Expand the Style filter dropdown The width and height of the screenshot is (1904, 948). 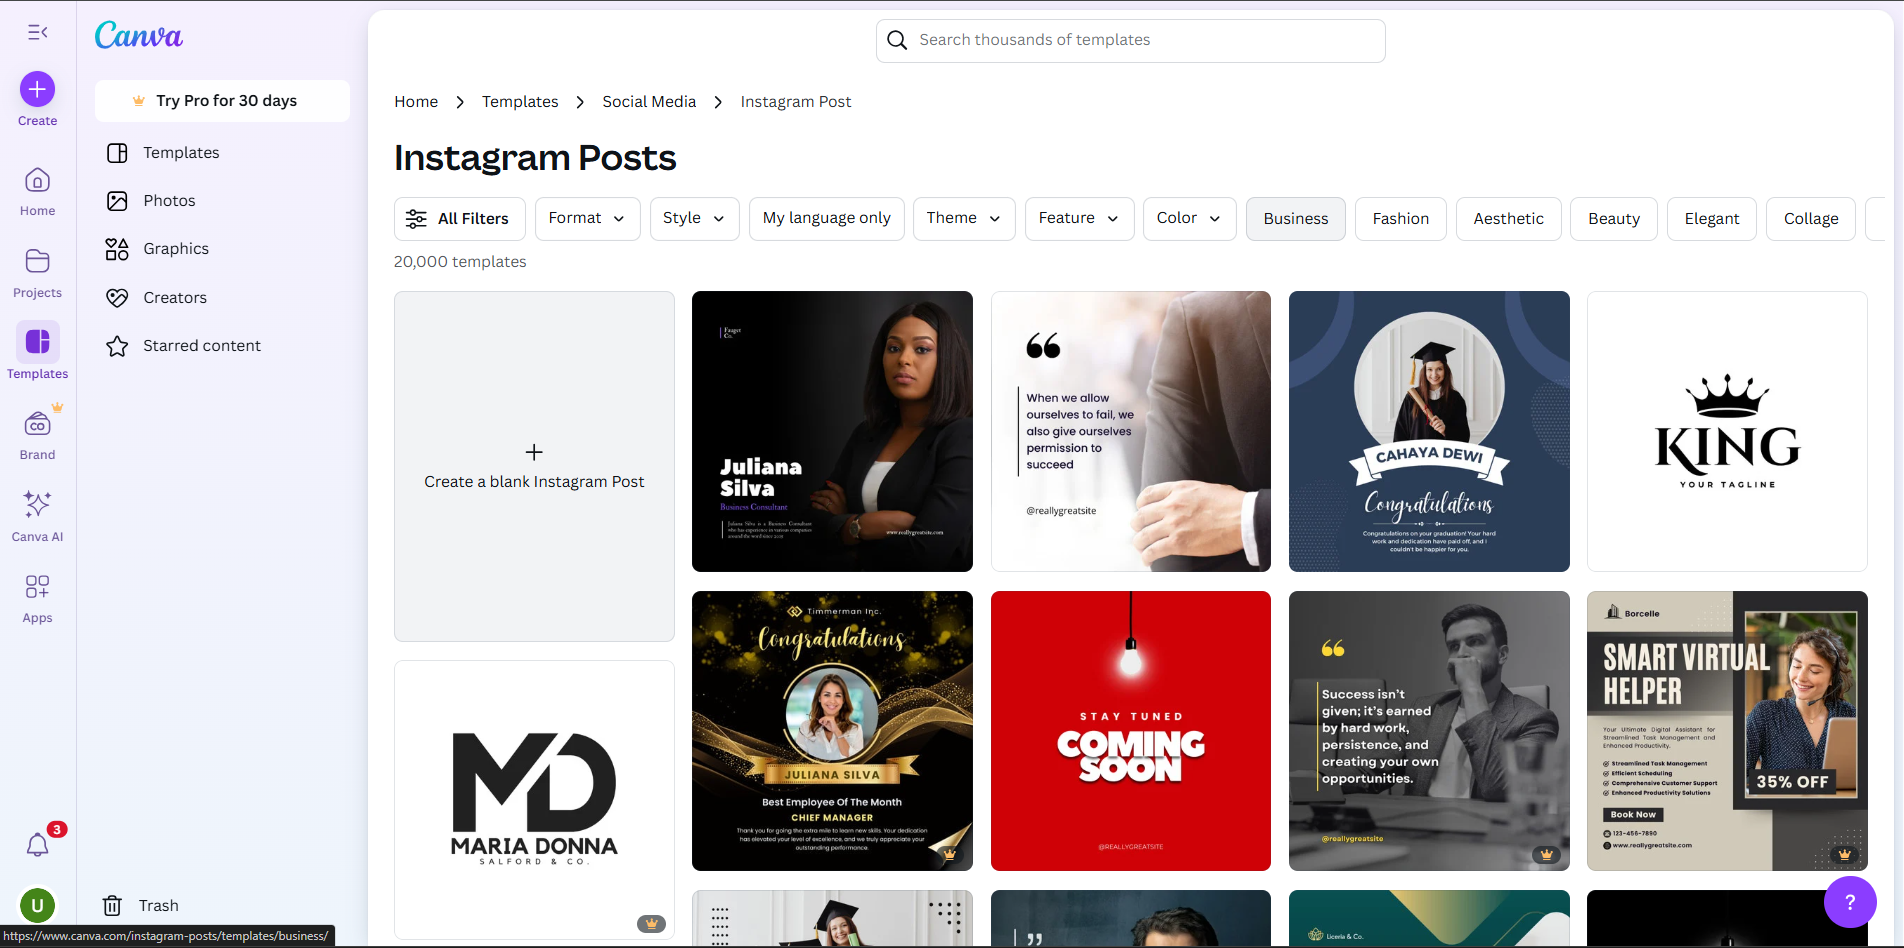[x=694, y=218]
